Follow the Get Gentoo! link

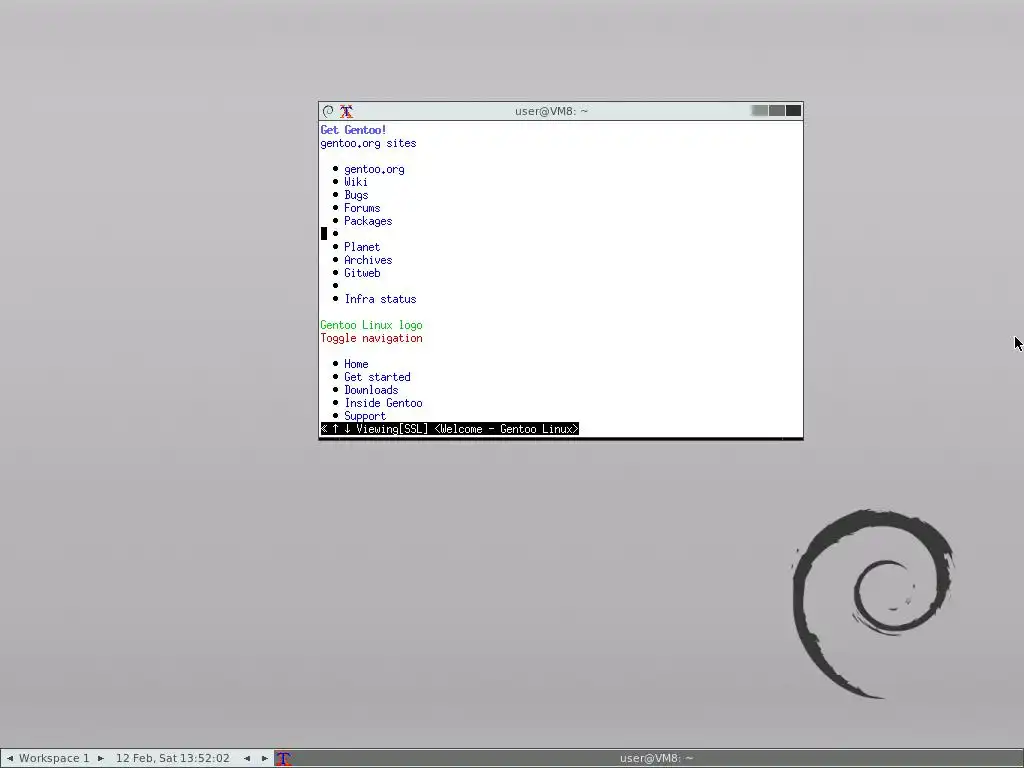click(353, 130)
